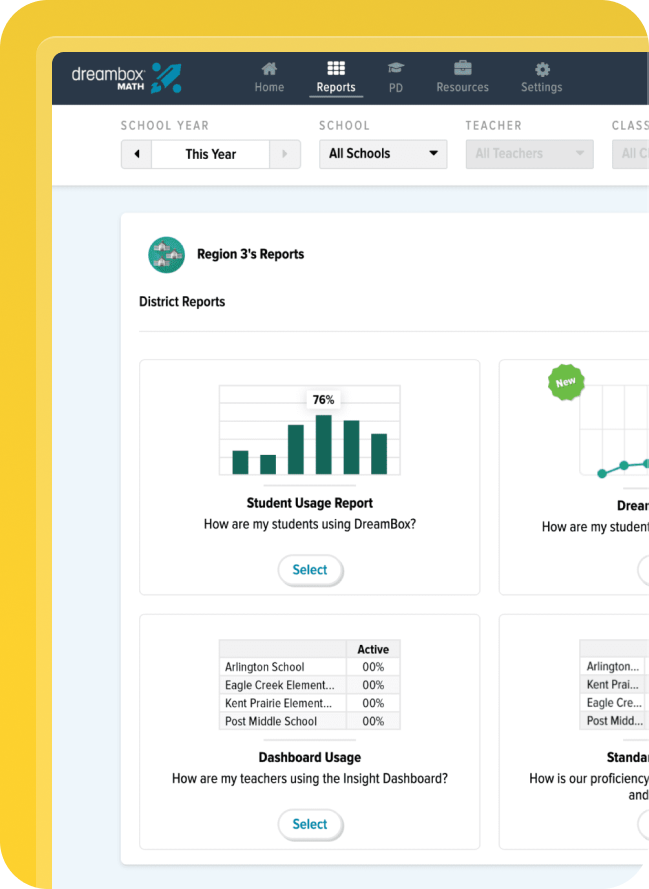Viewport: 649px width, 889px height.
Task: Click the Region 3 district avatar icon
Action: 166,255
